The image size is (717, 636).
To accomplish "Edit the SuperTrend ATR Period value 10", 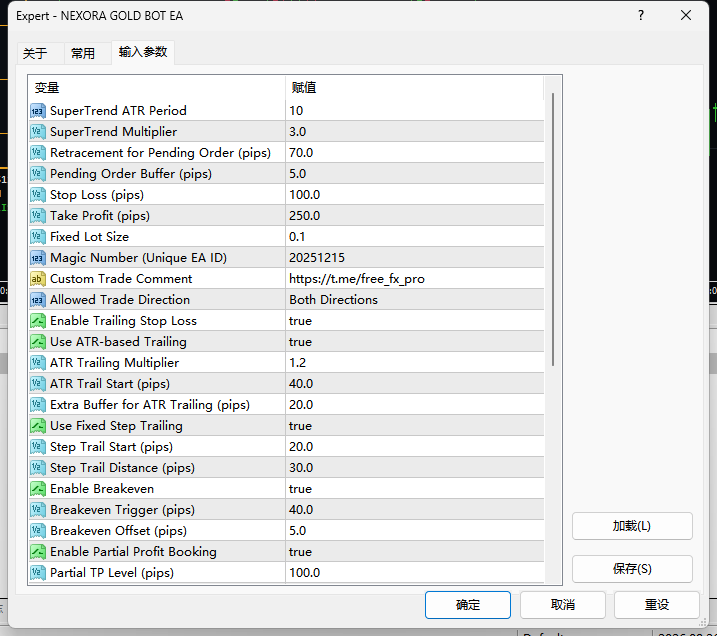I will click(415, 111).
